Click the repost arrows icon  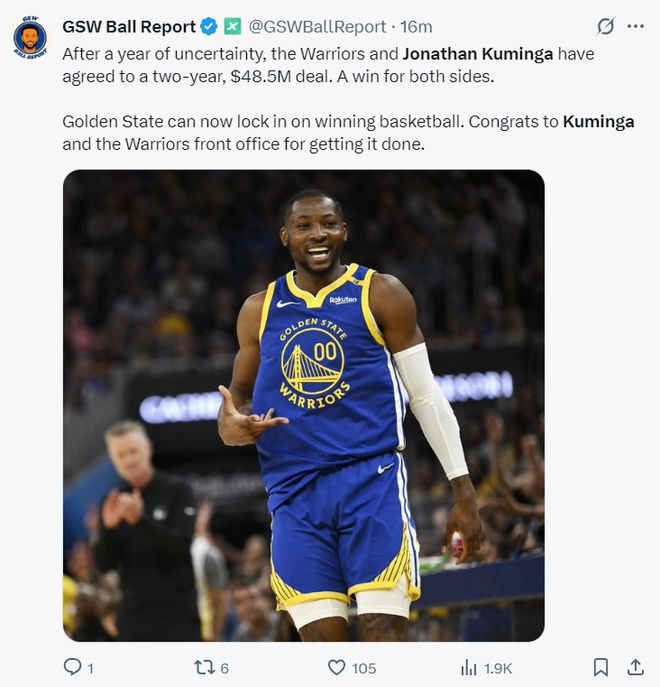point(205,667)
